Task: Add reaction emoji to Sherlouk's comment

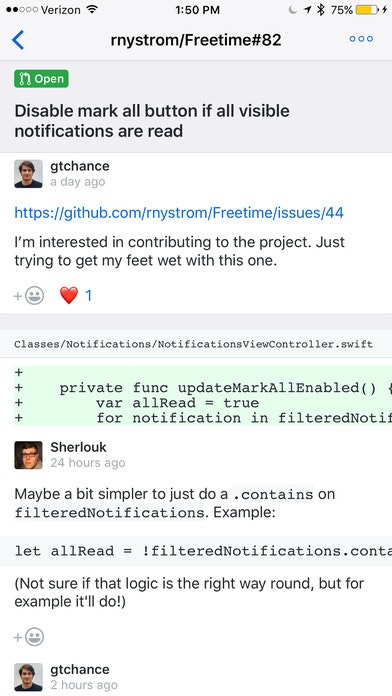Action: (29, 637)
